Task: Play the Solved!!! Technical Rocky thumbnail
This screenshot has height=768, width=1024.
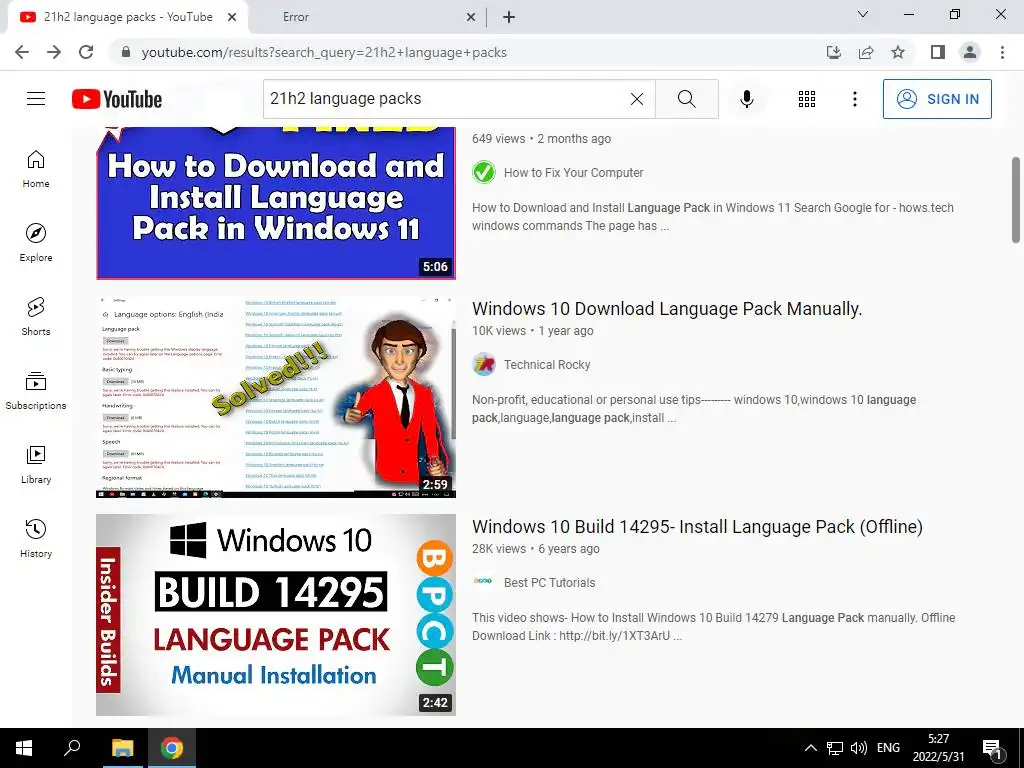Action: coord(276,396)
